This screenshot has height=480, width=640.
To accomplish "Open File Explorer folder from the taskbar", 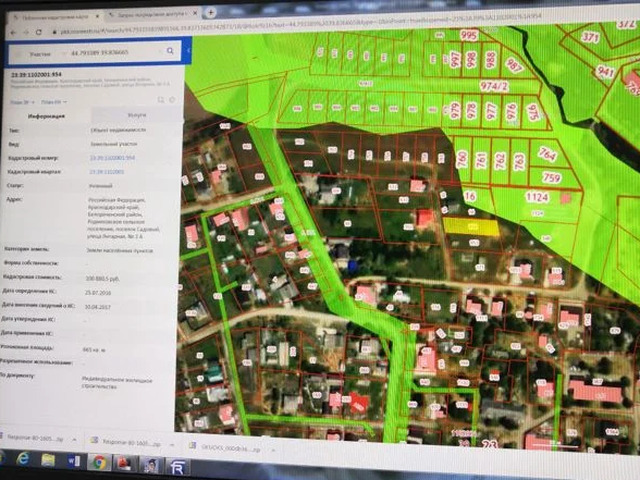I will [48, 460].
